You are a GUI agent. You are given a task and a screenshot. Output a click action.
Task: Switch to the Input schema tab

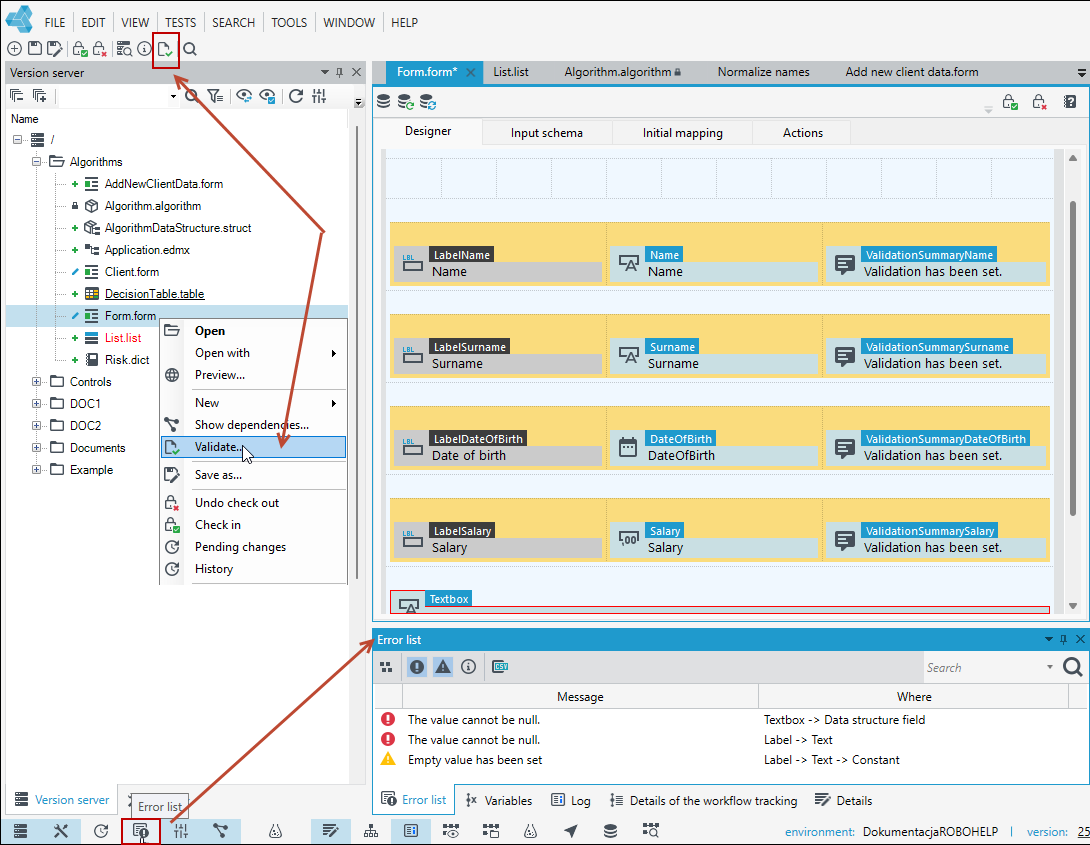tap(547, 133)
